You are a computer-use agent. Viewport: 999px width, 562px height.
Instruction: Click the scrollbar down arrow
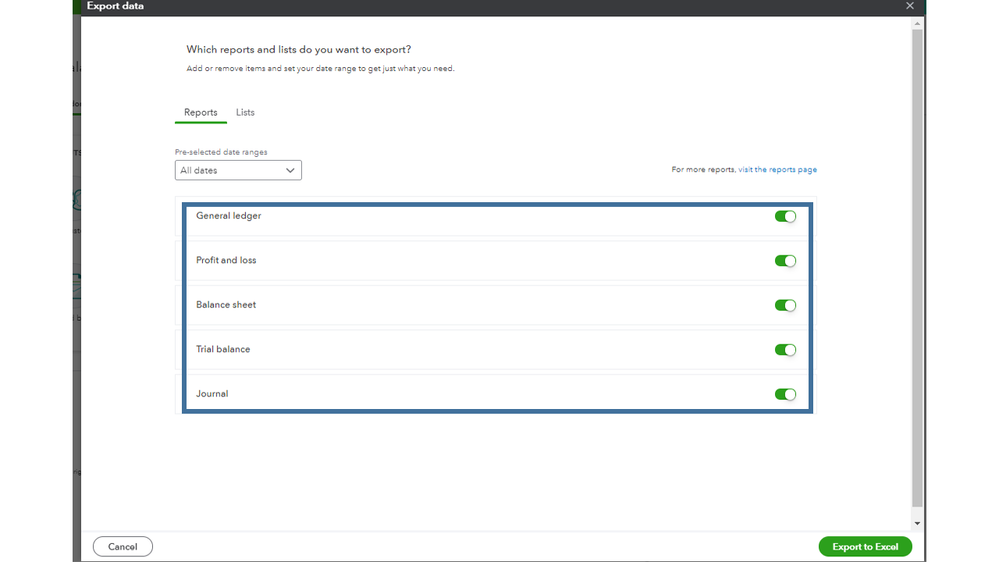click(917, 523)
